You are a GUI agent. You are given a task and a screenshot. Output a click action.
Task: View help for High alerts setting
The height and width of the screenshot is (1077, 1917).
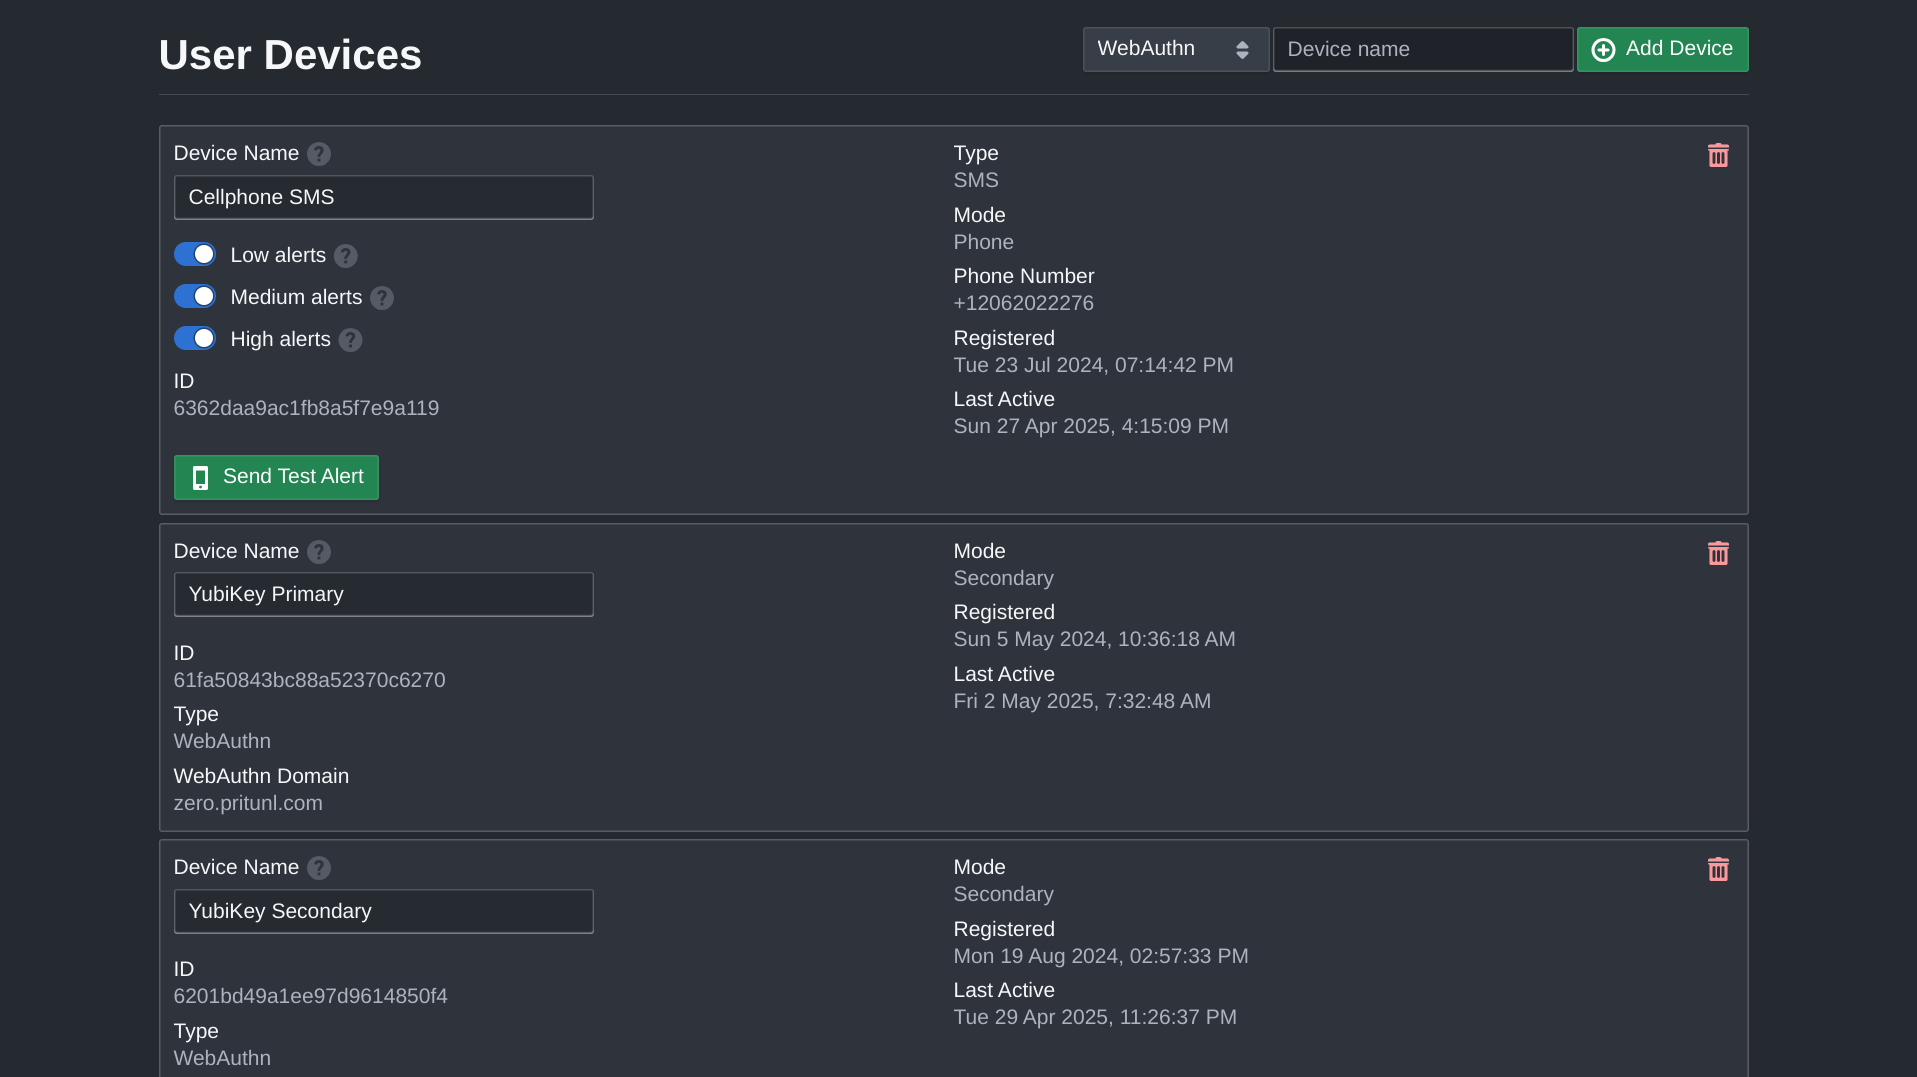[350, 340]
